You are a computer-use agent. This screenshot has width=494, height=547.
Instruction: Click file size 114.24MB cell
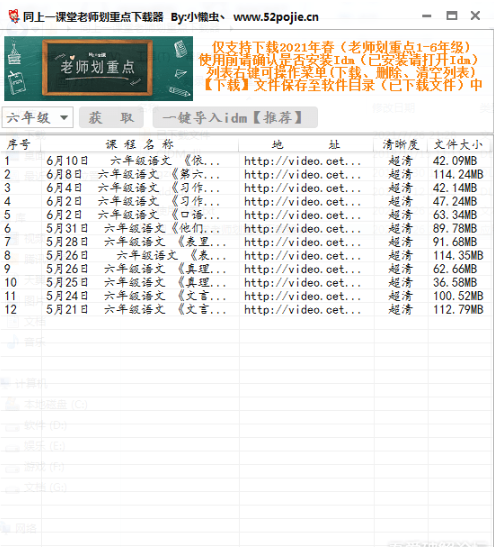(458, 174)
